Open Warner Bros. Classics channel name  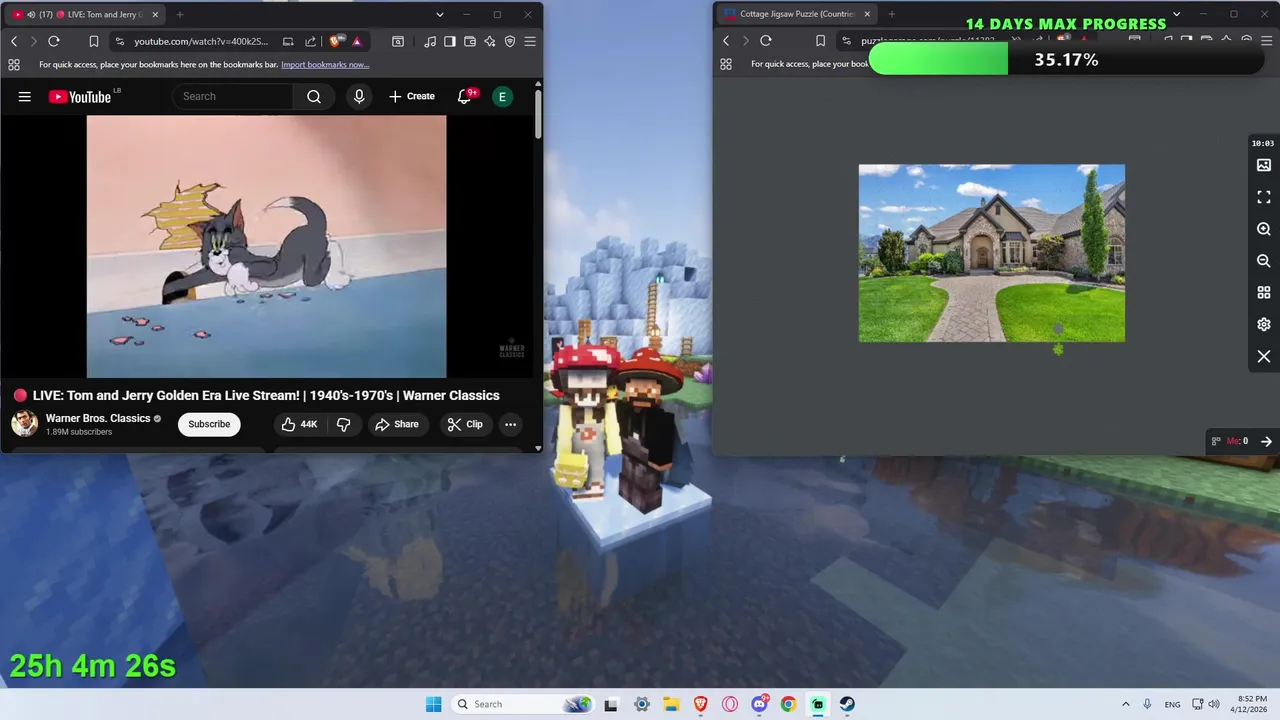pyautogui.click(x=98, y=418)
